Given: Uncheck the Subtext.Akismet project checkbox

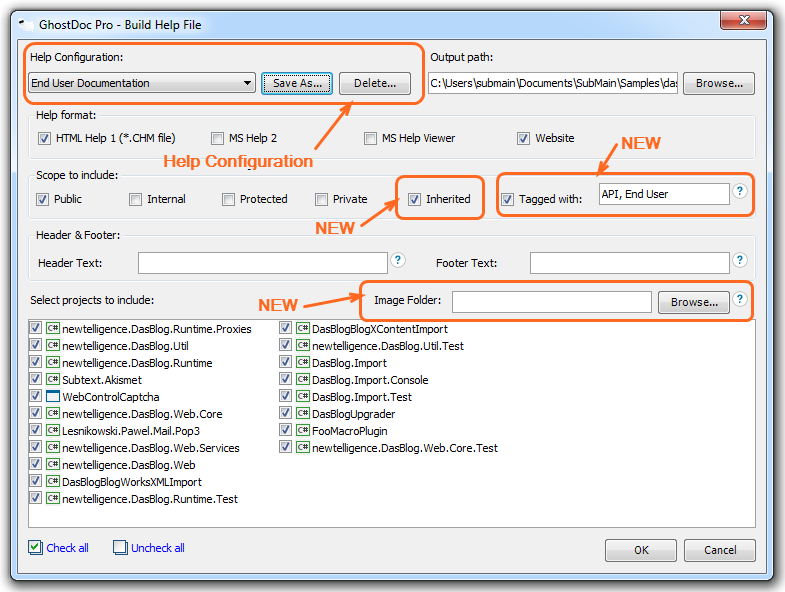Looking at the screenshot, I should click(36, 380).
